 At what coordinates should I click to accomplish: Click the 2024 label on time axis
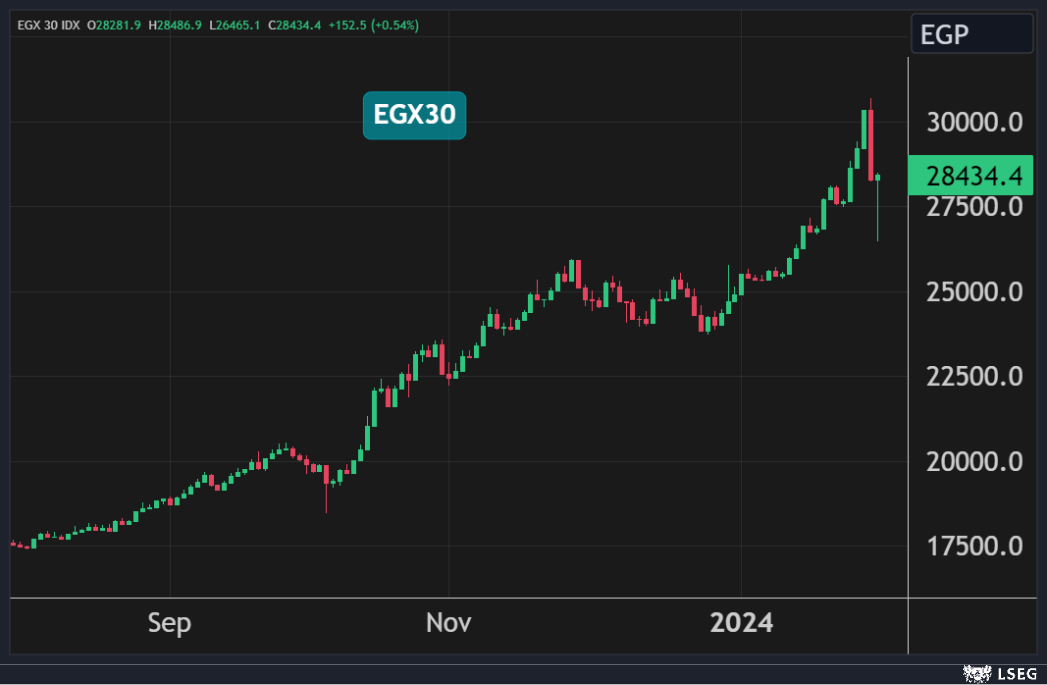(x=741, y=623)
